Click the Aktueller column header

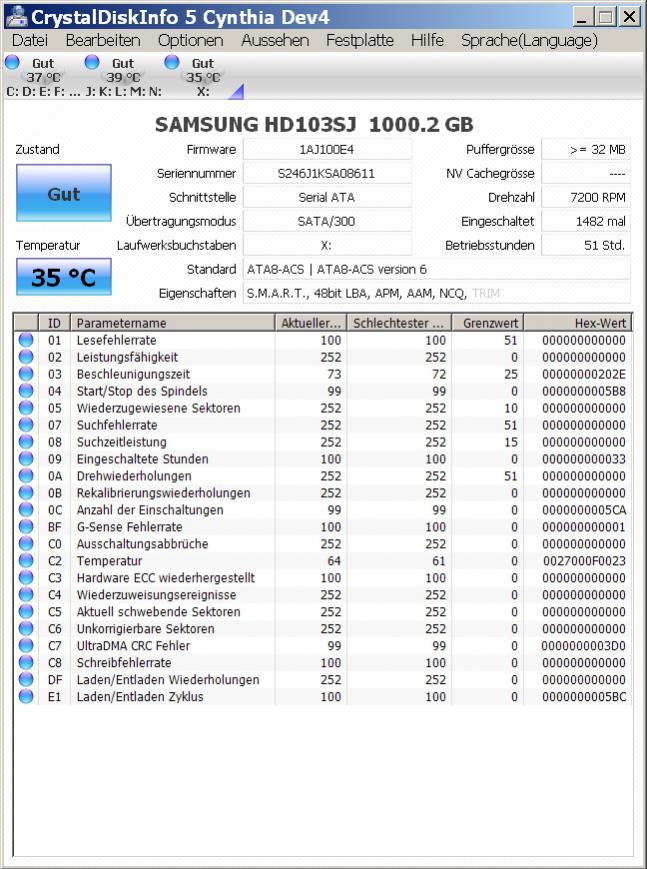coord(310,323)
